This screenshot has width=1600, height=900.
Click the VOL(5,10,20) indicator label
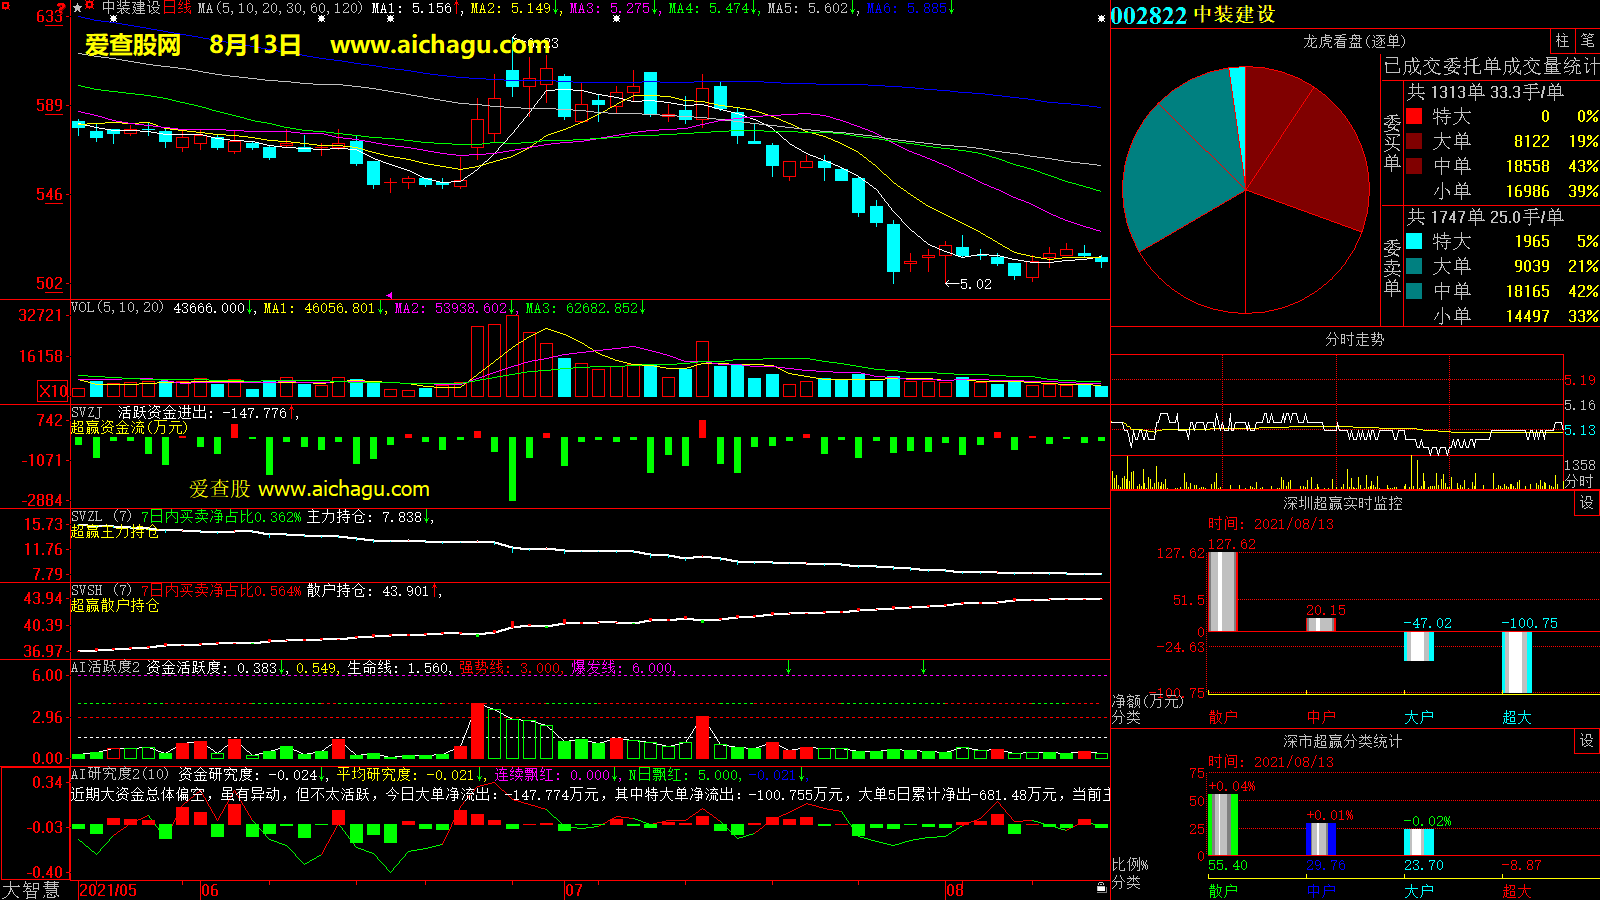pos(117,308)
